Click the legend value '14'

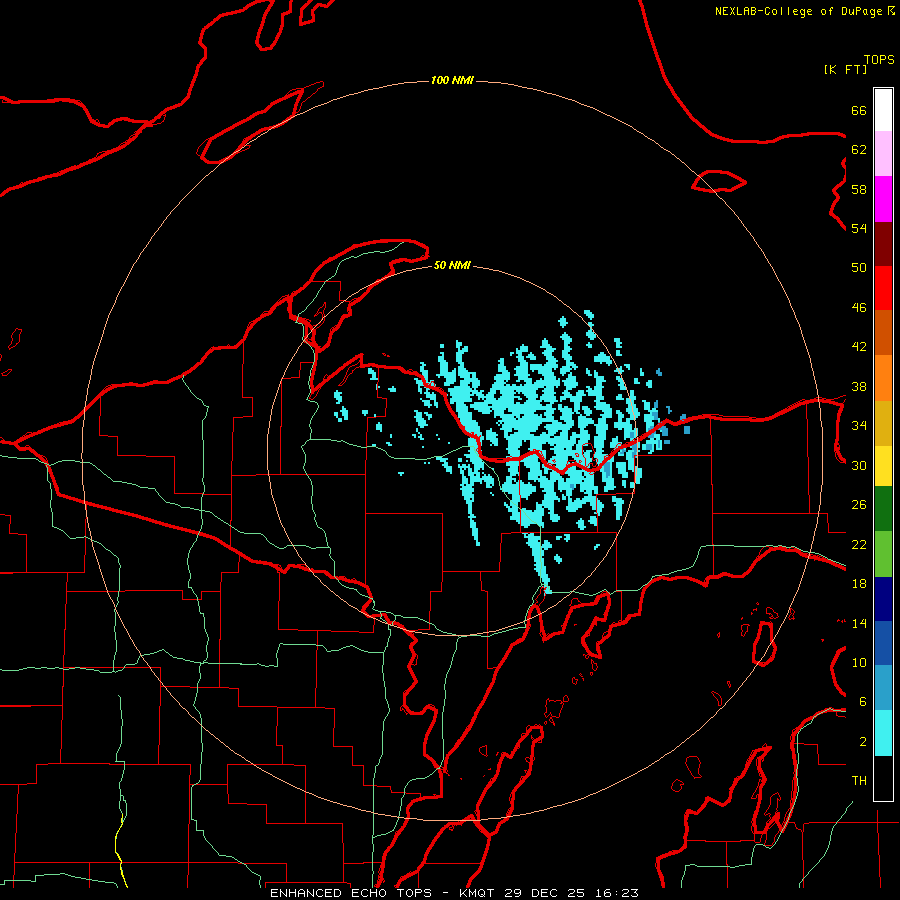[x=859, y=623]
